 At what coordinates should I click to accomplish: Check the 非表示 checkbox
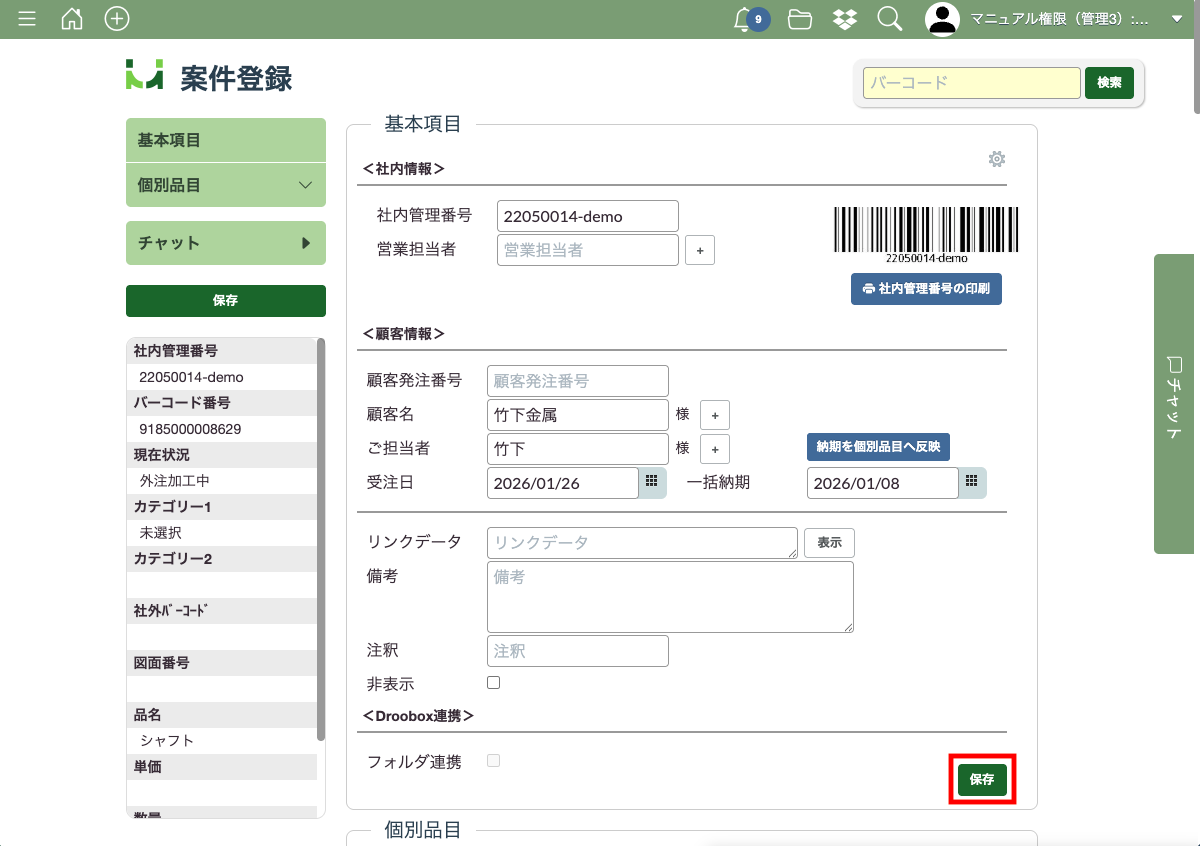[493, 683]
